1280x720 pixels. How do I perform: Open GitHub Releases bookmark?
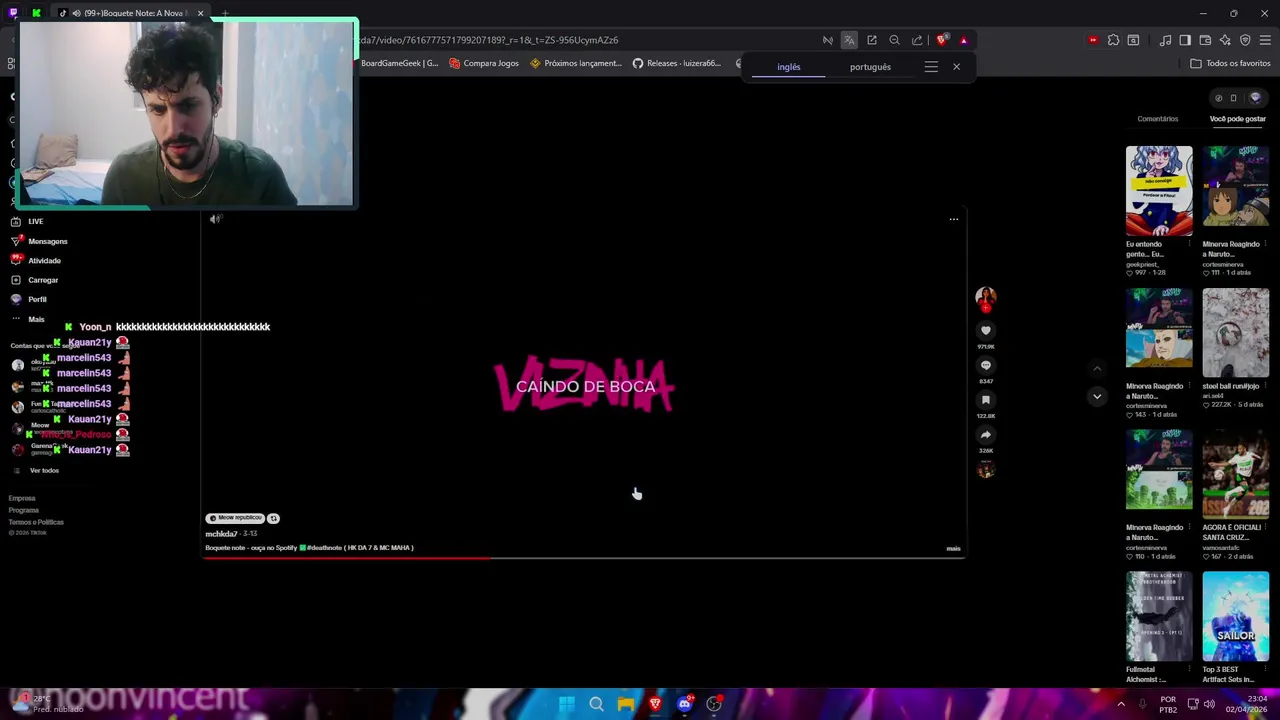click(x=677, y=63)
